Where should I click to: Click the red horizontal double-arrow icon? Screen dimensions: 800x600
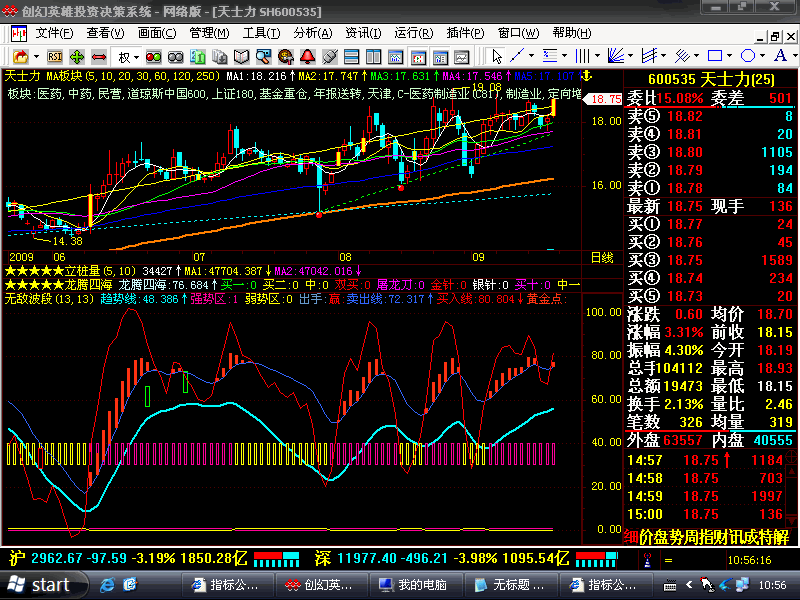[x=99, y=57]
